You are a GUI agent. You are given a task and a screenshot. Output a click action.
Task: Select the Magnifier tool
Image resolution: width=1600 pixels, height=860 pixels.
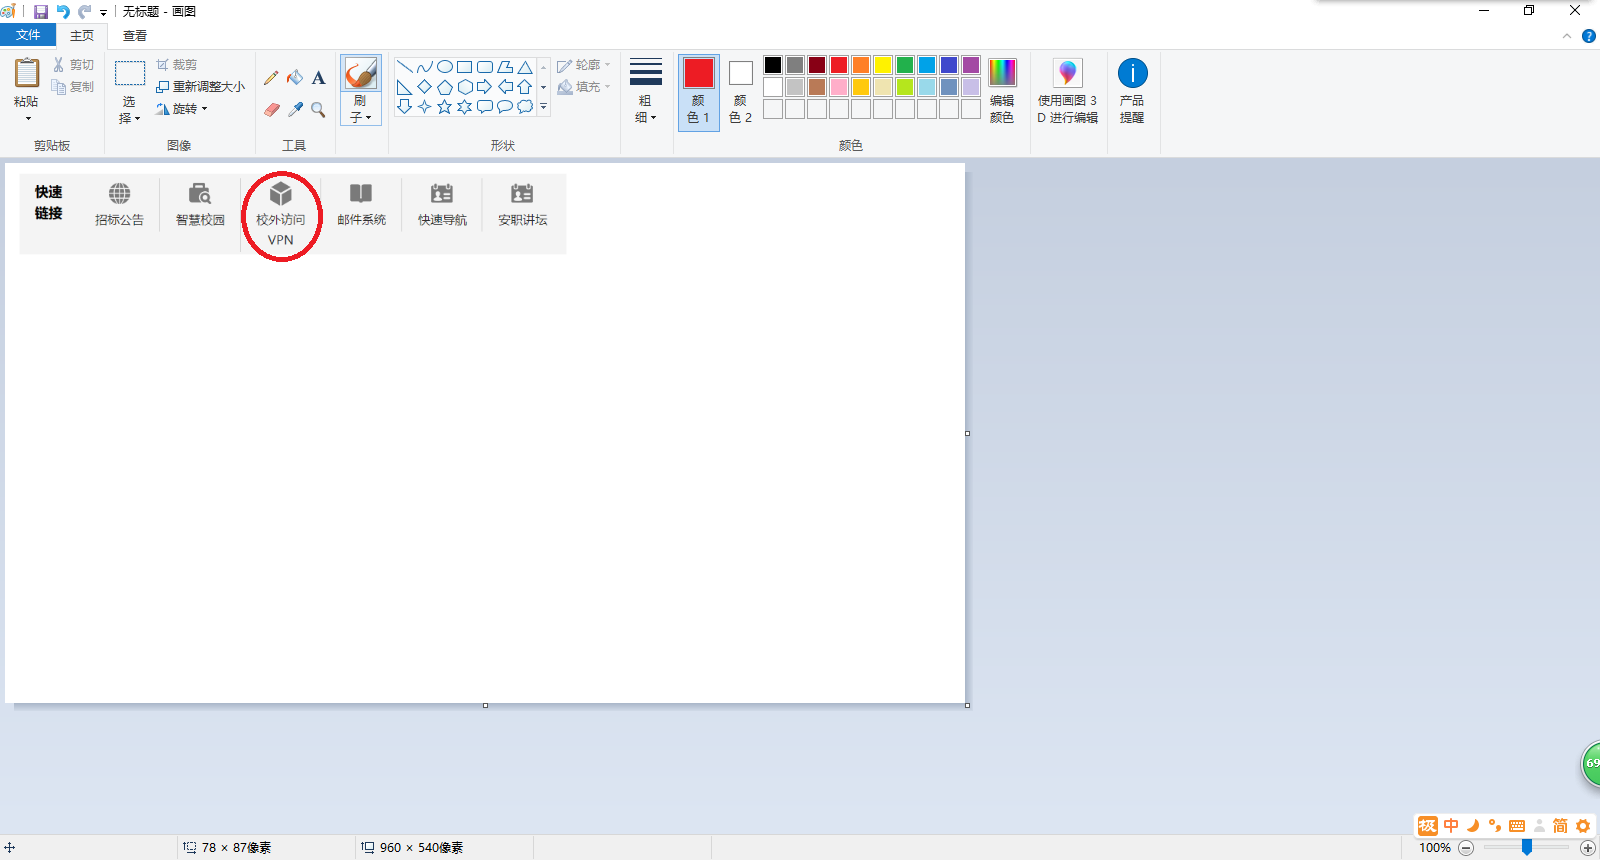click(318, 110)
